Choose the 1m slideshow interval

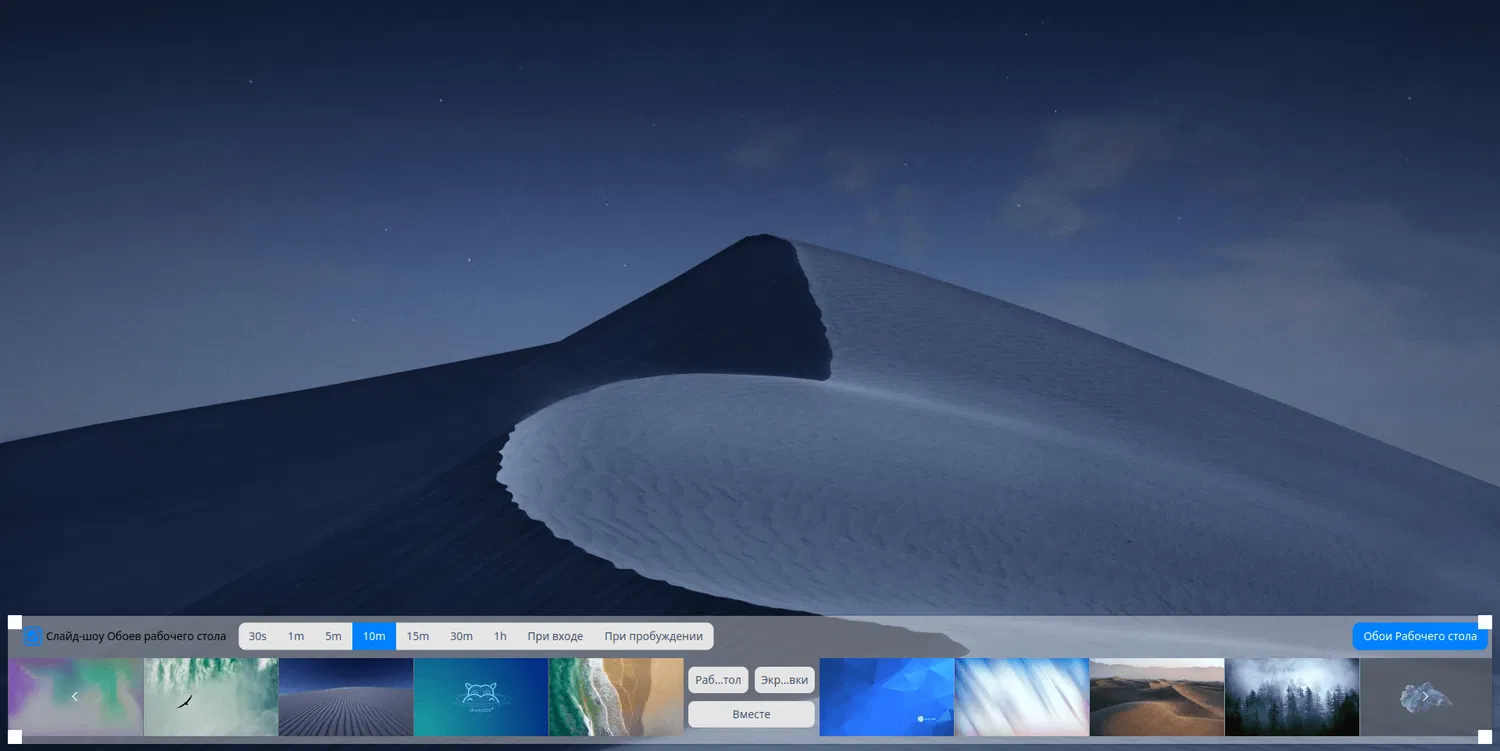click(x=296, y=636)
